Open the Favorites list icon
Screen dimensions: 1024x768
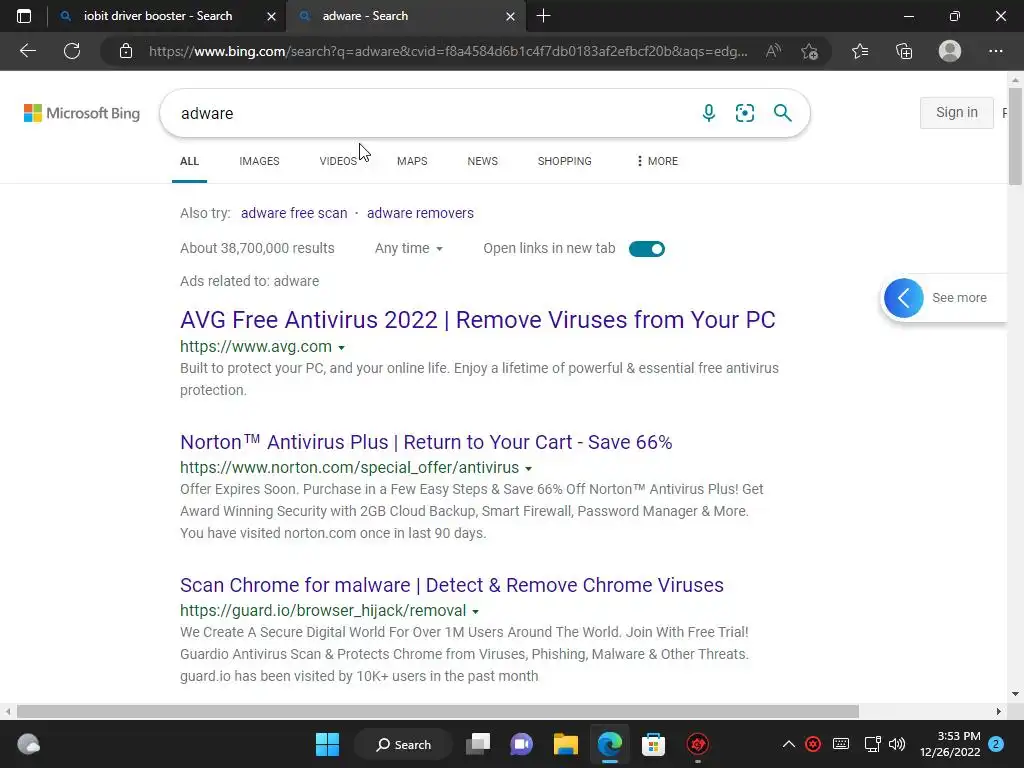(x=860, y=51)
